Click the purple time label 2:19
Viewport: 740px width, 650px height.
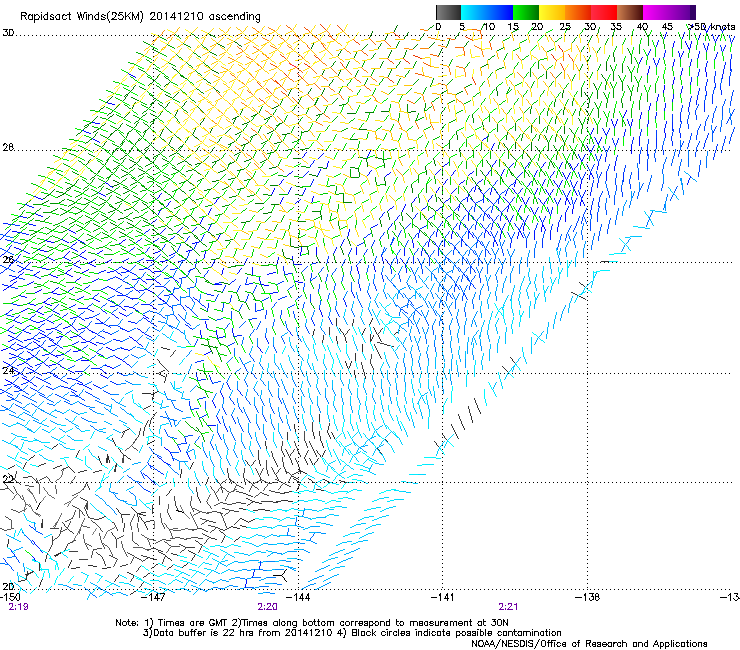pos(18,607)
